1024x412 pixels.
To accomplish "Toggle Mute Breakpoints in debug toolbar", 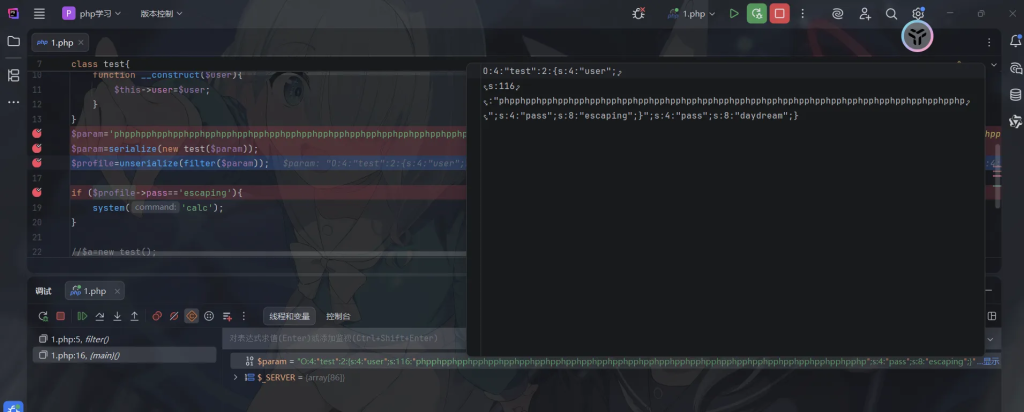I will 174,316.
